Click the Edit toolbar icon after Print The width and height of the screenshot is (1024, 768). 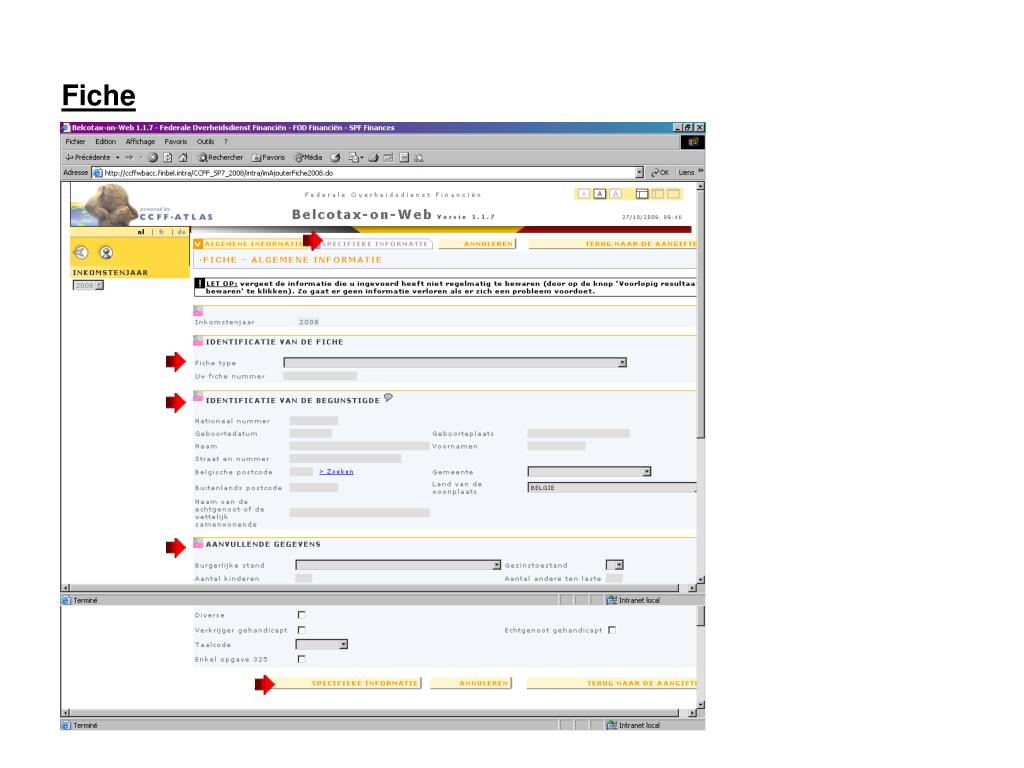coord(389,157)
